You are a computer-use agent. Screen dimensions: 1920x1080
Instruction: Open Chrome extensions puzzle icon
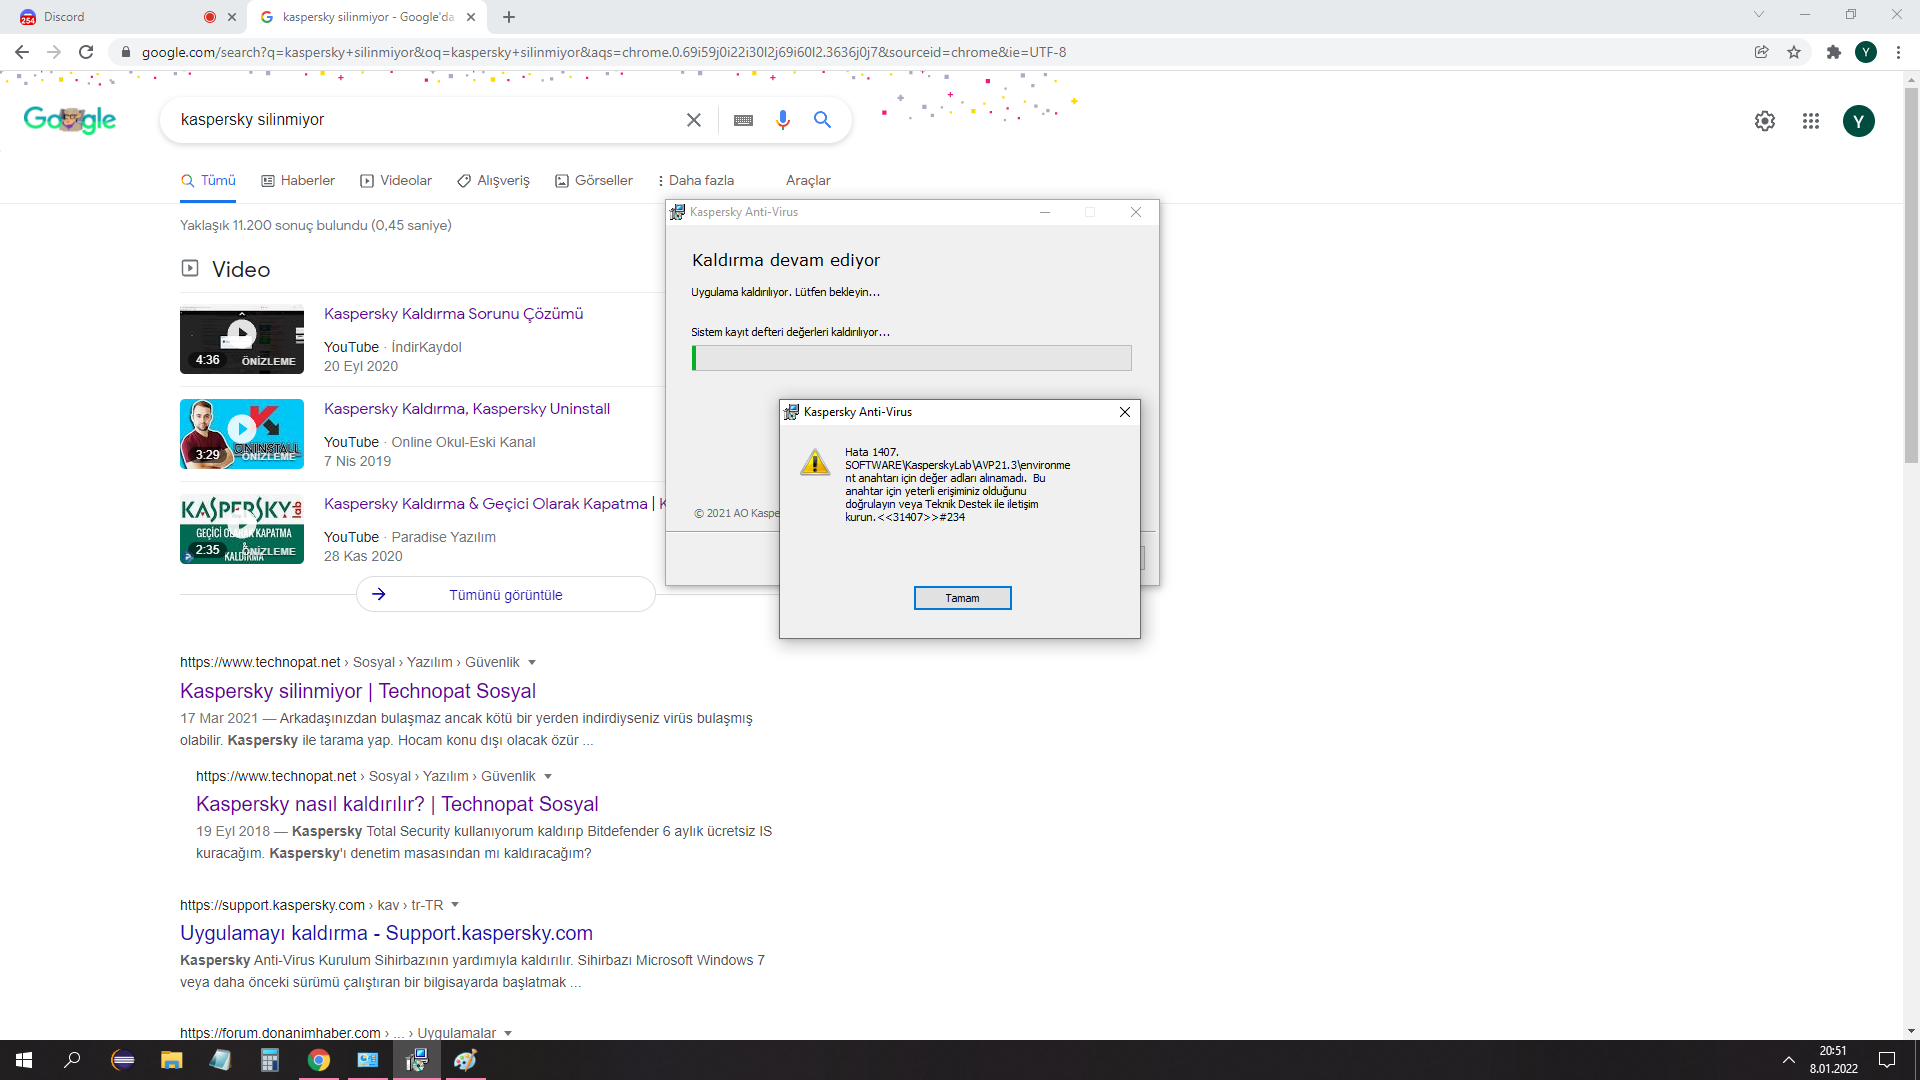(x=1833, y=52)
